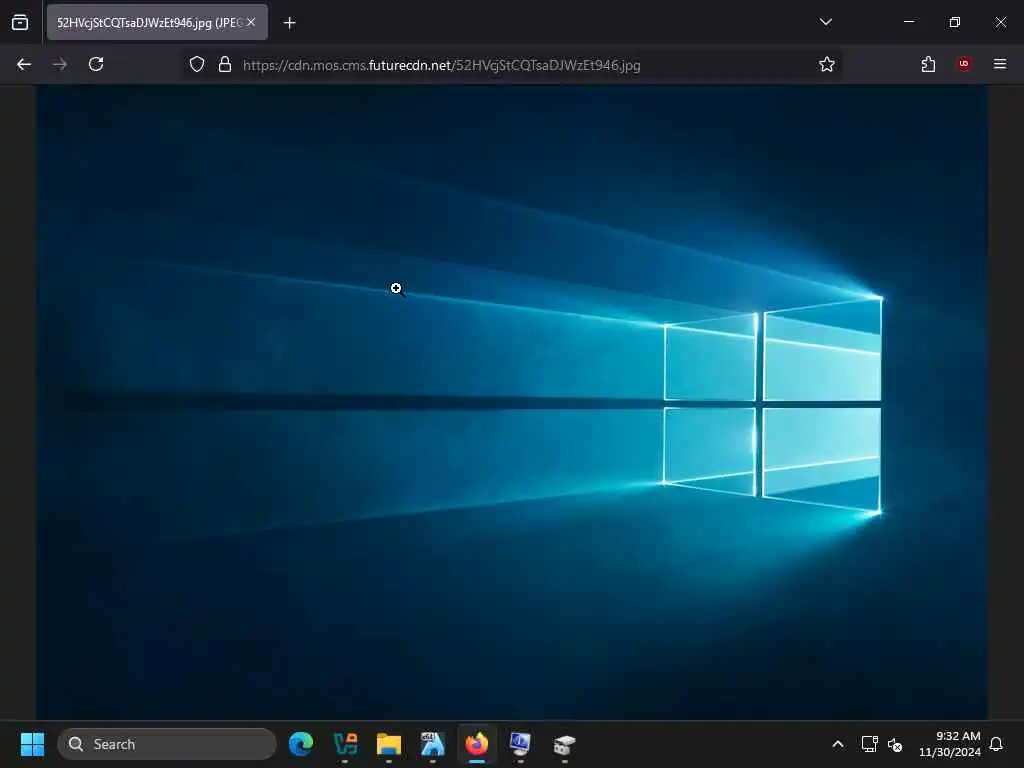Image resolution: width=1024 pixels, height=768 pixels.
Task: Open File Explorer from taskbar
Action: pyautogui.click(x=389, y=744)
